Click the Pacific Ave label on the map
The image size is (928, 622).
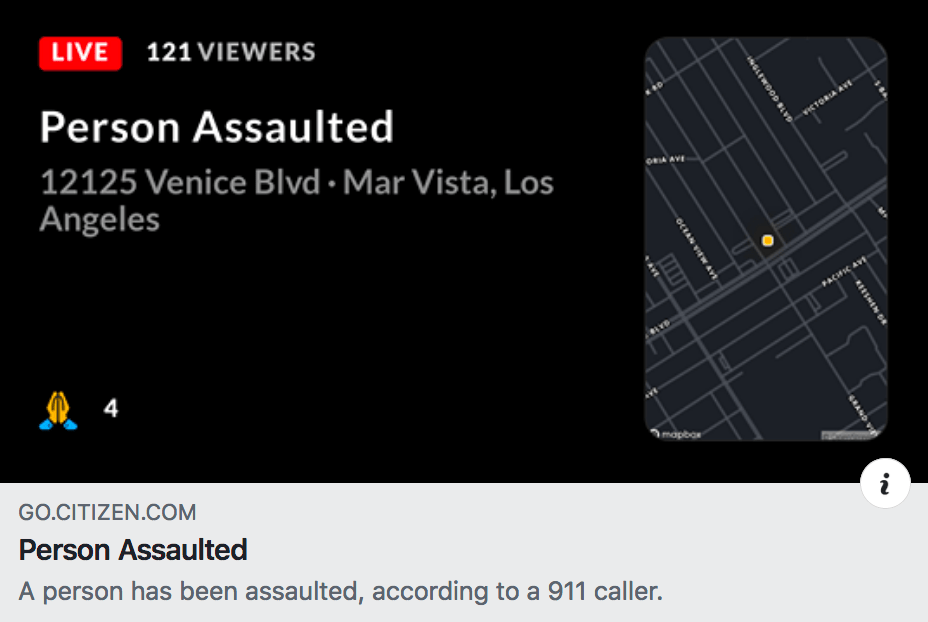click(x=843, y=273)
